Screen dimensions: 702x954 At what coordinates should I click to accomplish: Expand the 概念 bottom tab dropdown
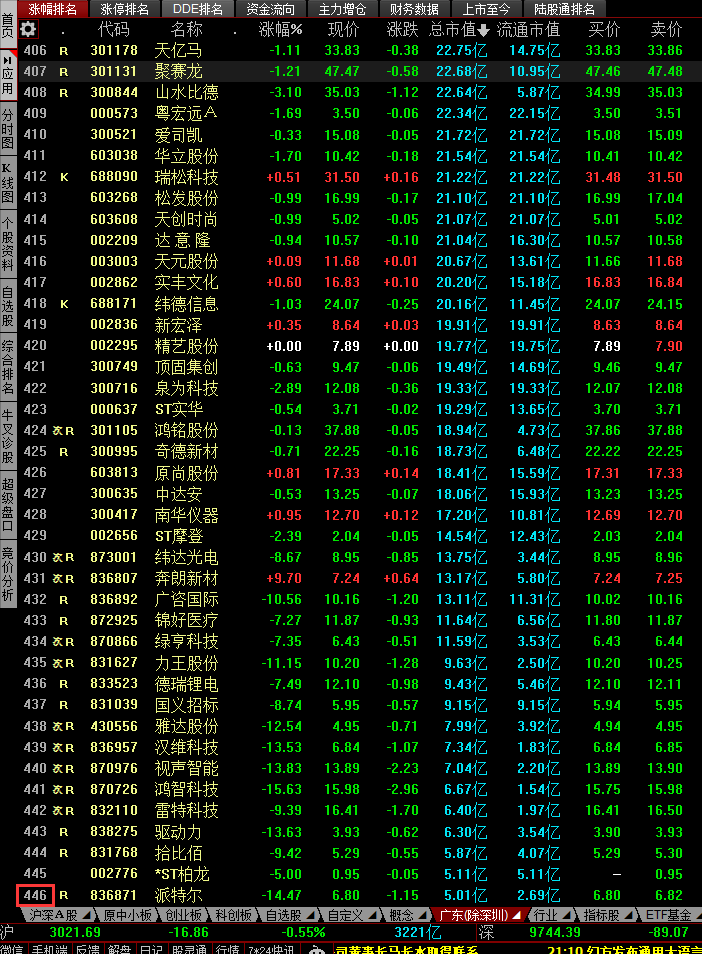pyautogui.click(x=422, y=914)
